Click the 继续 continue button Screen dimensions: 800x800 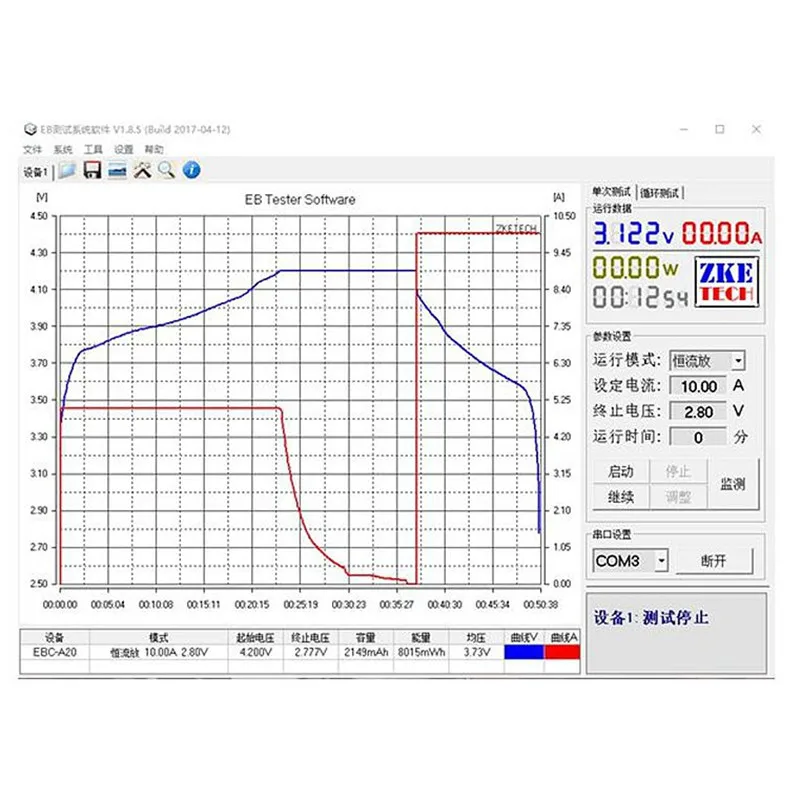pyautogui.click(x=621, y=496)
